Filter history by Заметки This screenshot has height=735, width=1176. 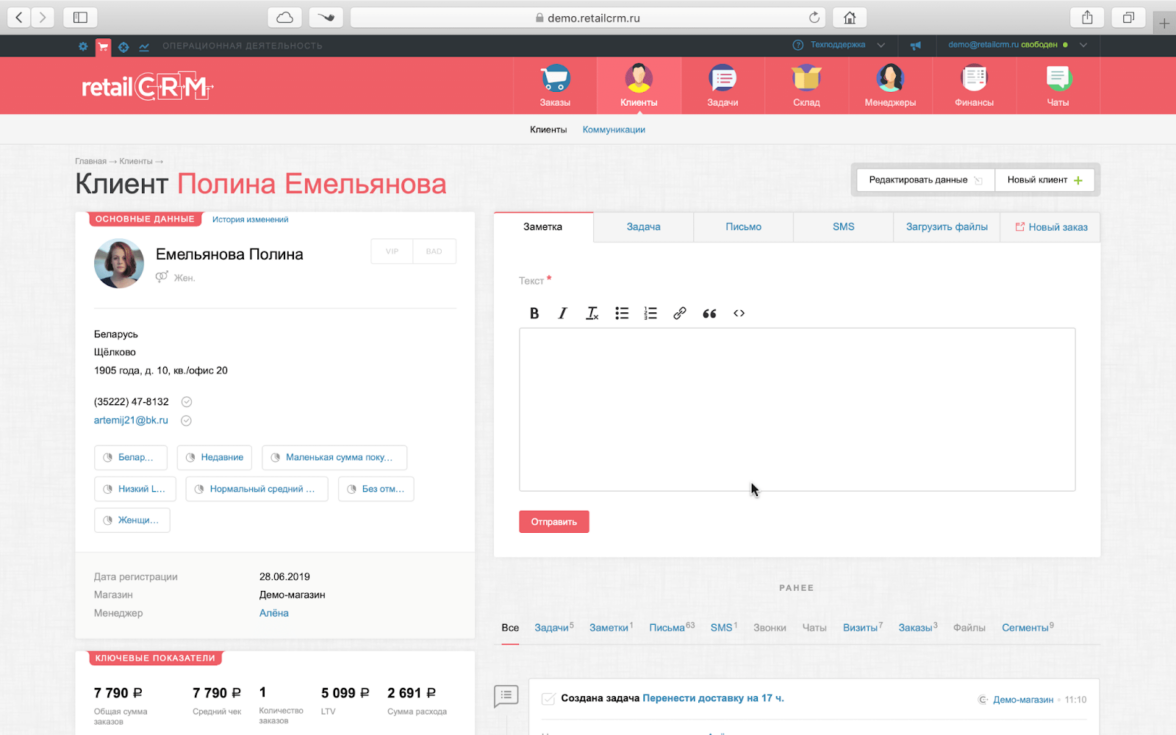(610, 628)
